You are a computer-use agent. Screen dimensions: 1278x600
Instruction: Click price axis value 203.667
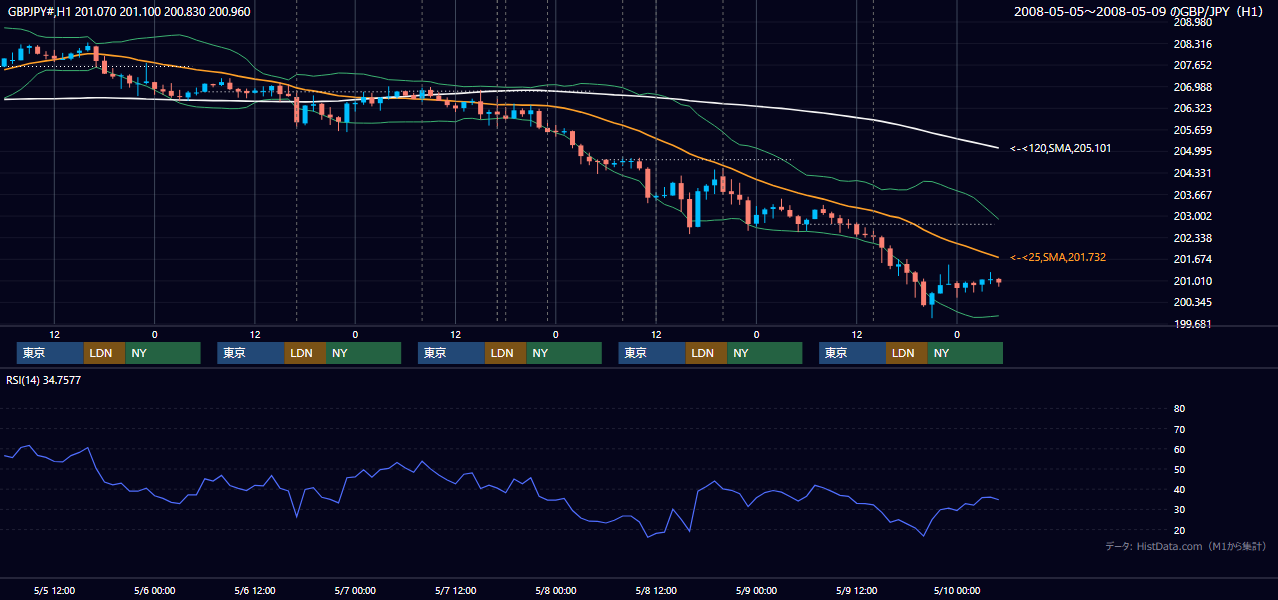point(1192,195)
